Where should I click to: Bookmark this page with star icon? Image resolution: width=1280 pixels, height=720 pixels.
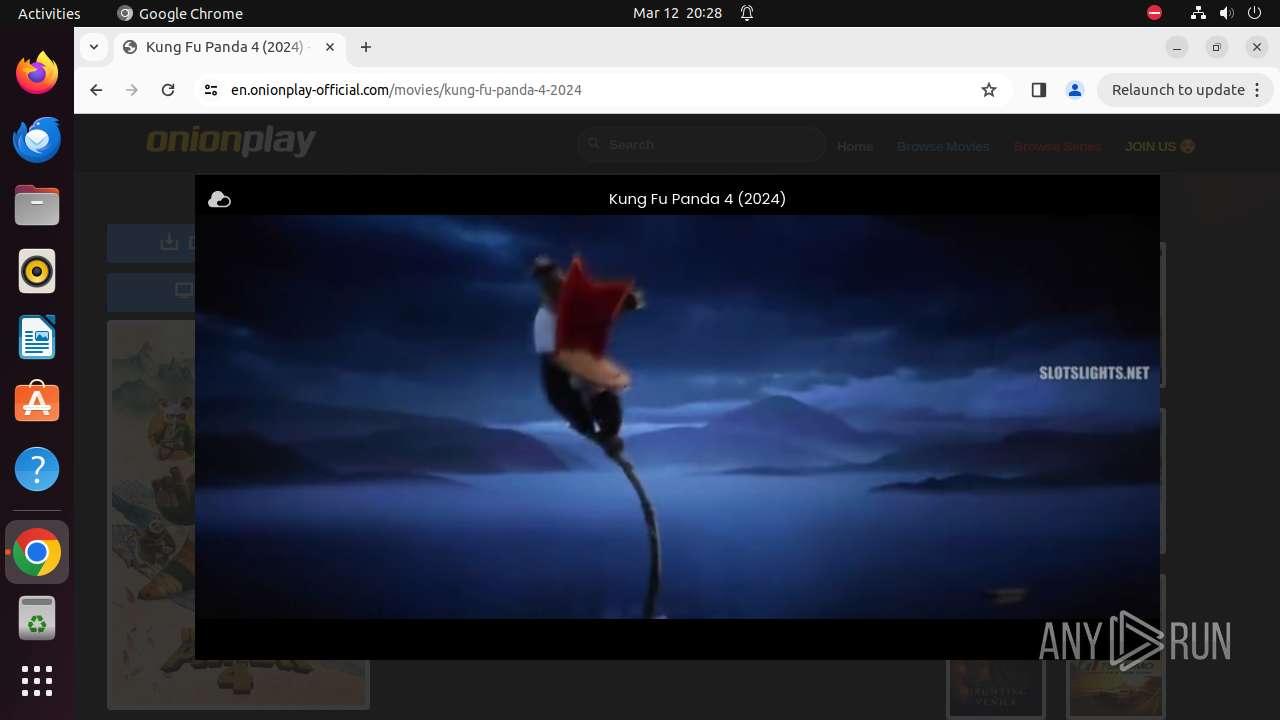[x=989, y=90]
